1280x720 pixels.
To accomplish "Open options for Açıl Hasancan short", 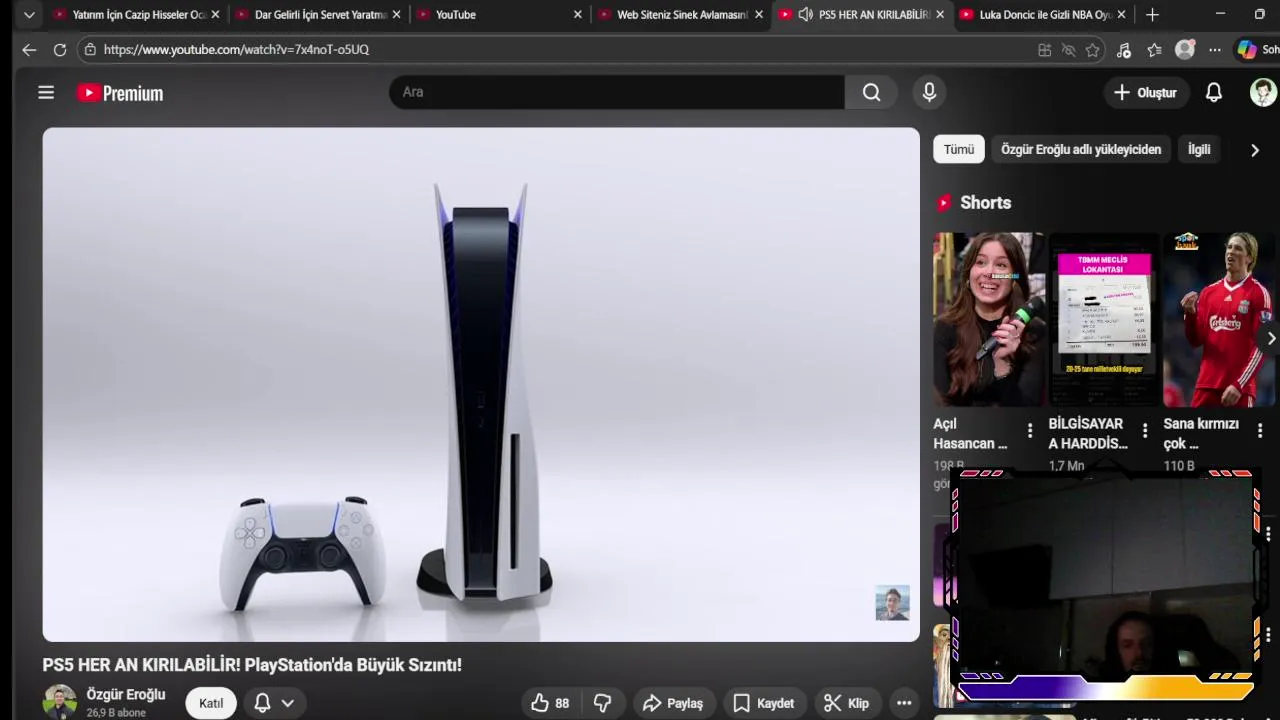I will (x=1030, y=431).
